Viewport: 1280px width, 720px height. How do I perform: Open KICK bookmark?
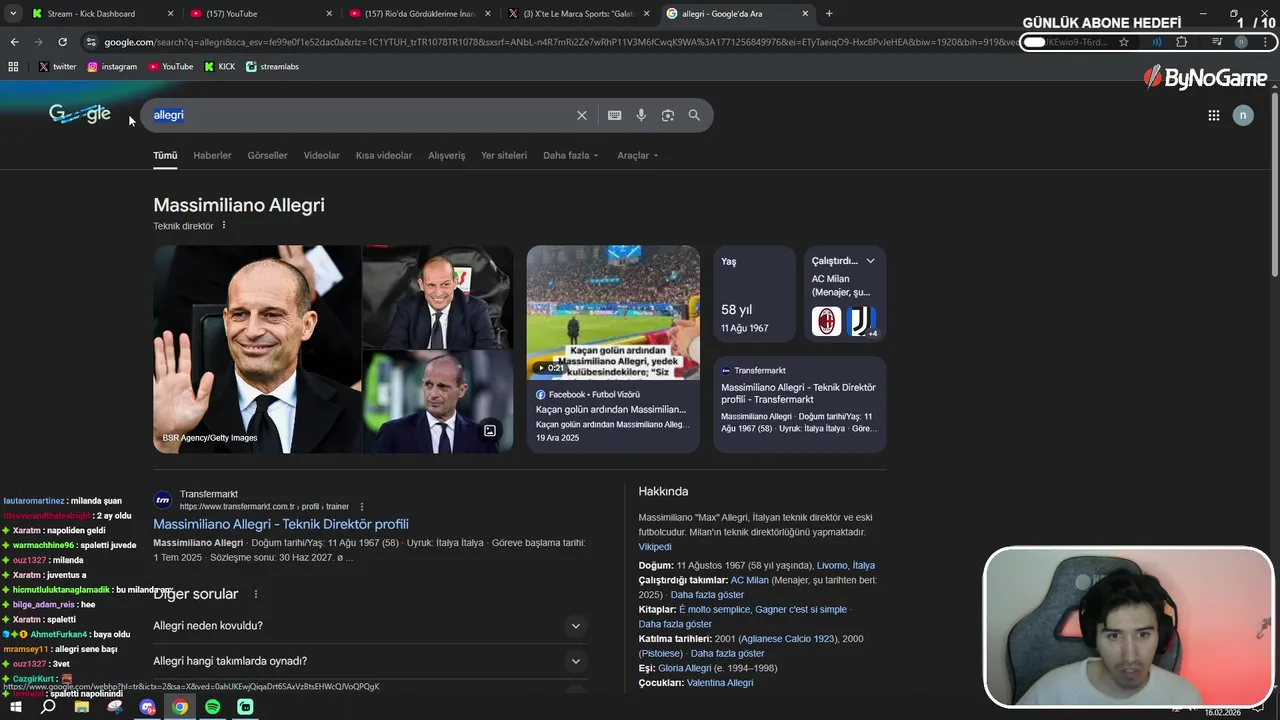(220, 66)
